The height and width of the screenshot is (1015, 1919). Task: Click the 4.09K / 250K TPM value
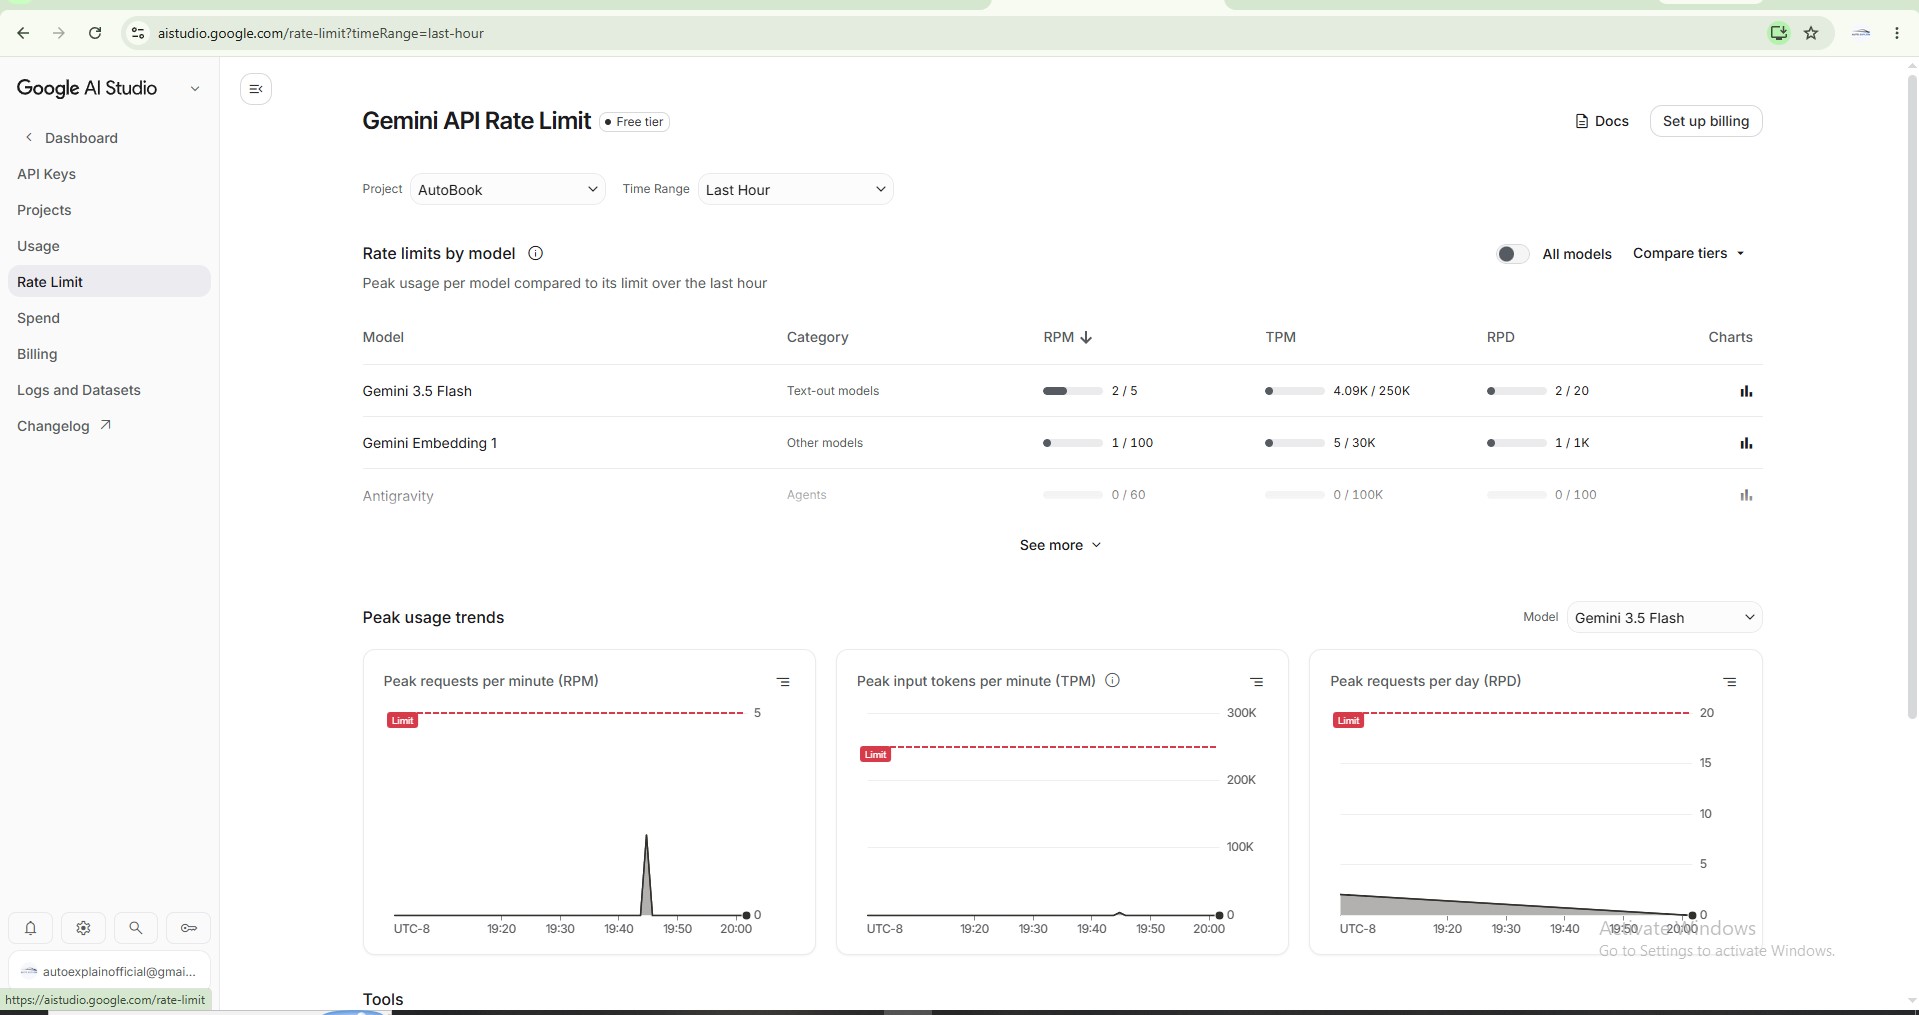click(x=1371, y=391)
